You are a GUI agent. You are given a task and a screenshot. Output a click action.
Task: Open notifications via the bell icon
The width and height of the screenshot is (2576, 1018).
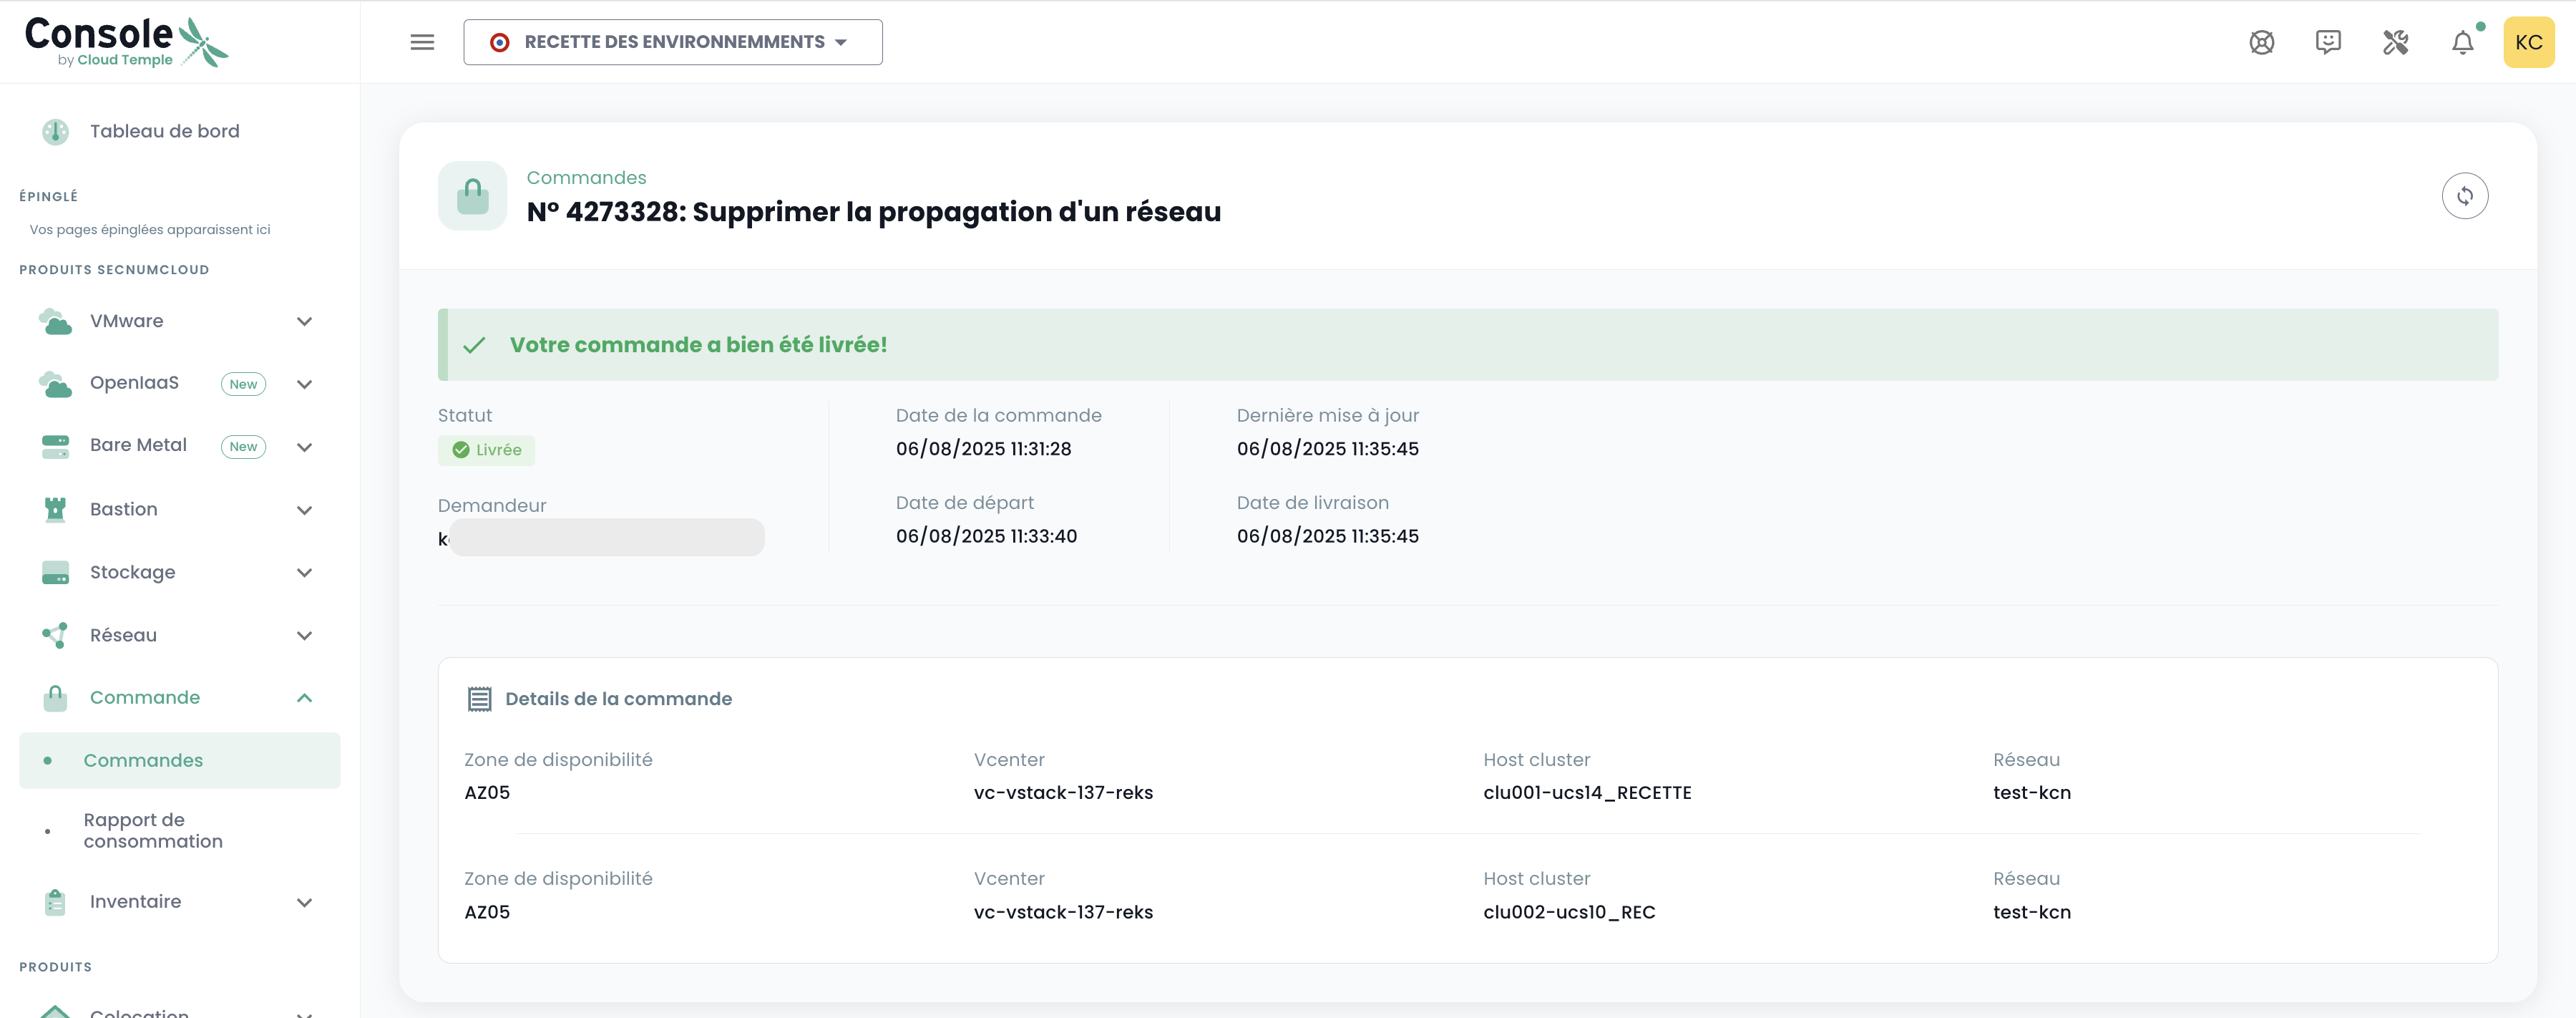pos(2462,42)
